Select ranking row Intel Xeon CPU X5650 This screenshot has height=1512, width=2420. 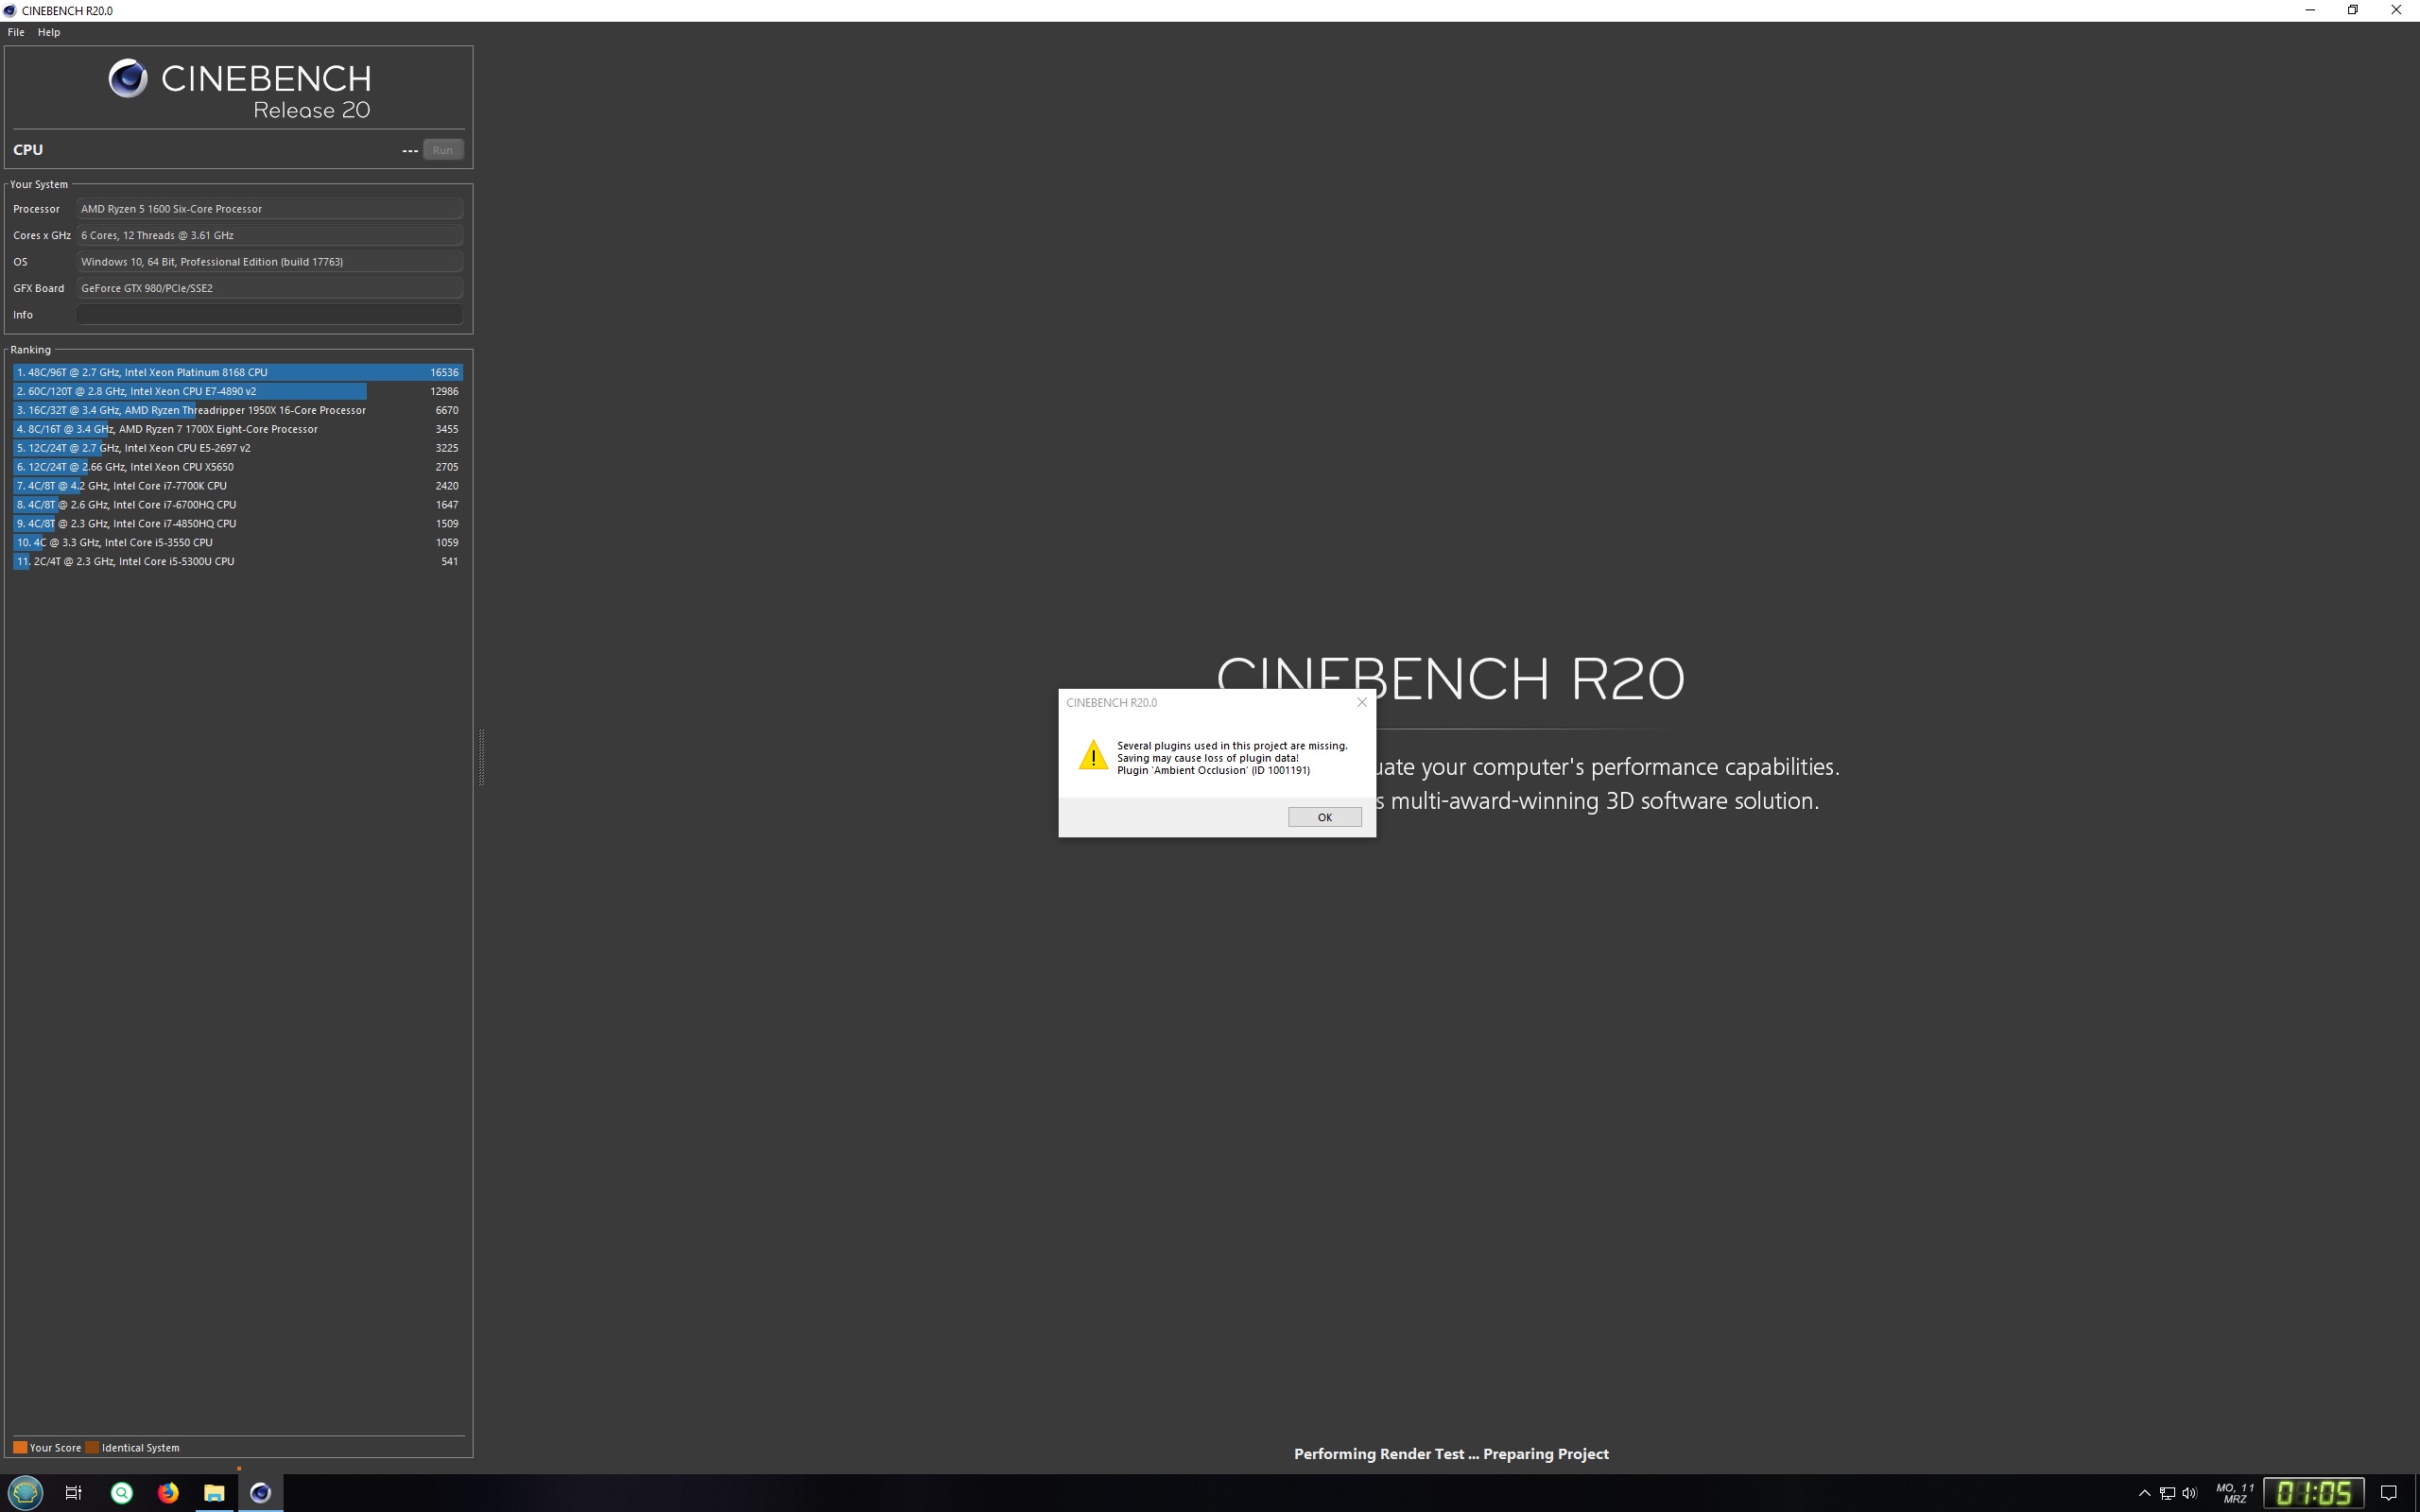238,467
